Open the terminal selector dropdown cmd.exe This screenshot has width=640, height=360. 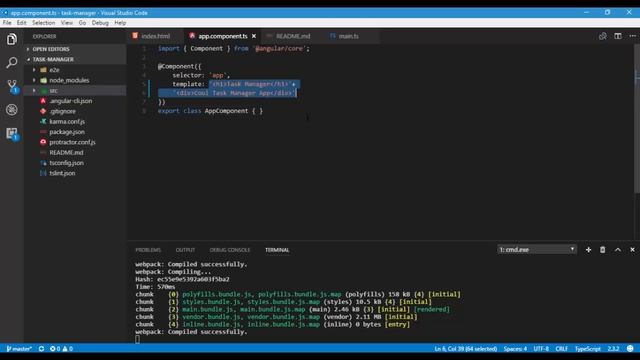coord(537,249)
